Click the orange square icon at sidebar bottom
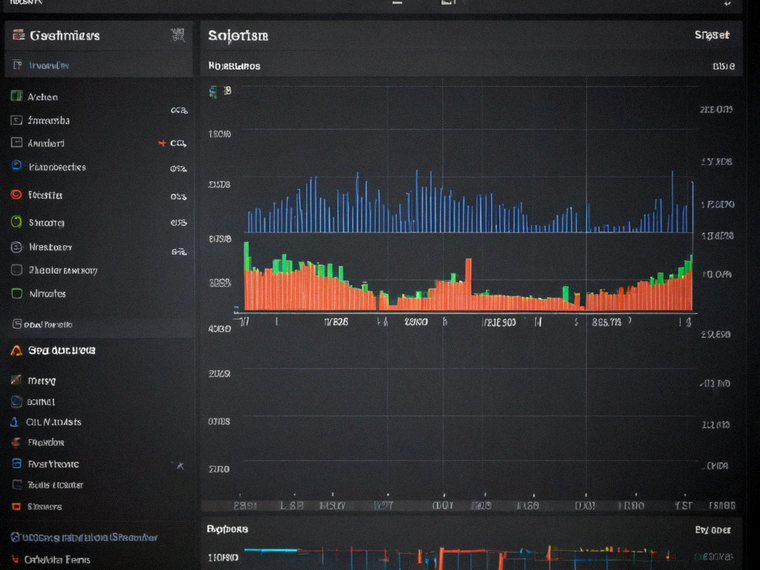This screenshot has width=760, height=570. pos(16,507)
